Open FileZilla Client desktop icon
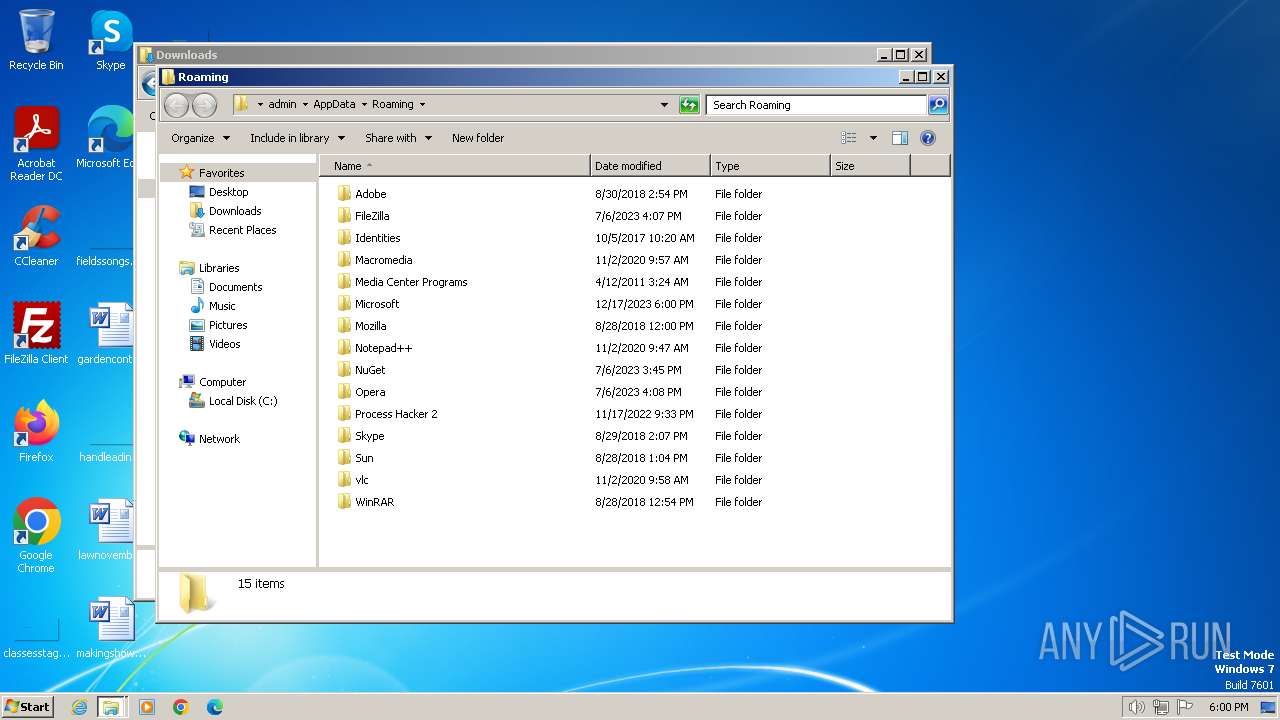Image resolution: width=1280 pixels, height=720 pixels. [36, 334]
